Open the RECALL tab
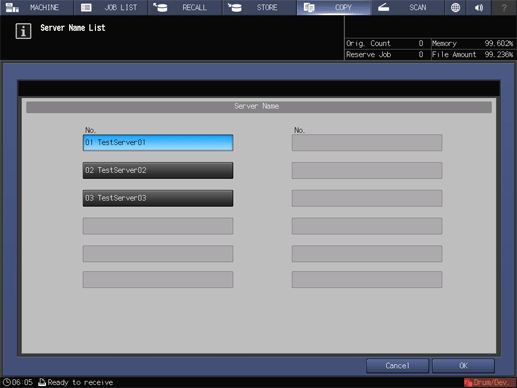The width and height of the screenshot is (517, 388). pos(185,7)
